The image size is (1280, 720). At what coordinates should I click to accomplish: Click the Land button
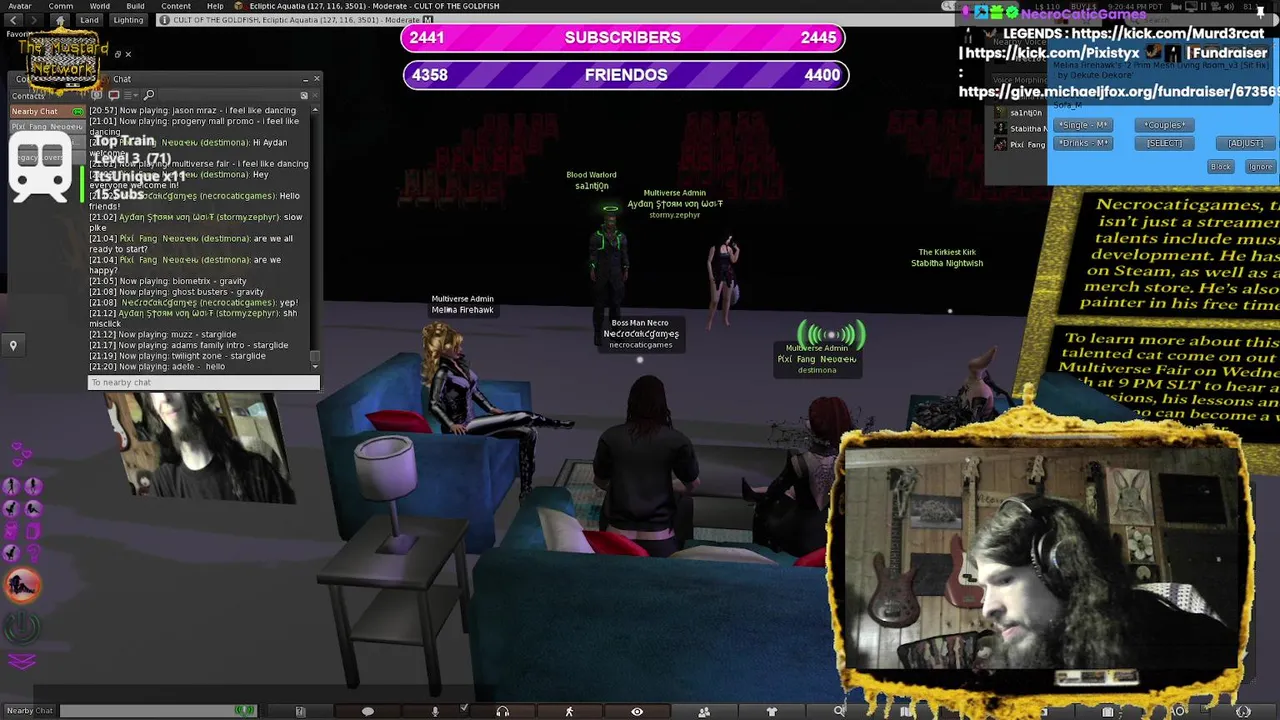(x=90, y=20)
